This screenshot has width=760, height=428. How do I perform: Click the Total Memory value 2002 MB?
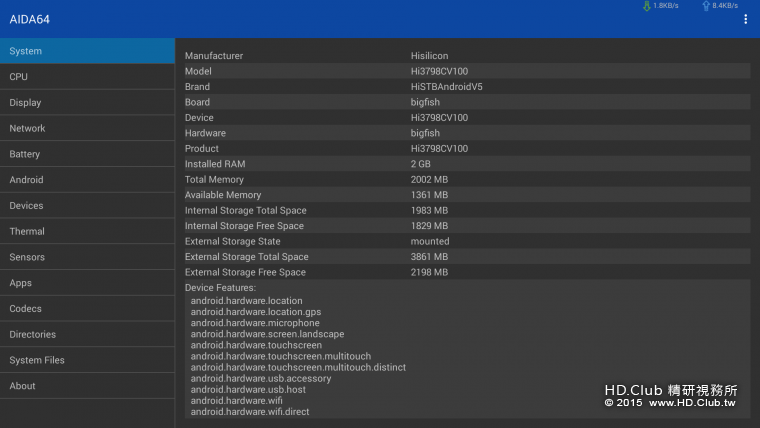coord(429,179)
